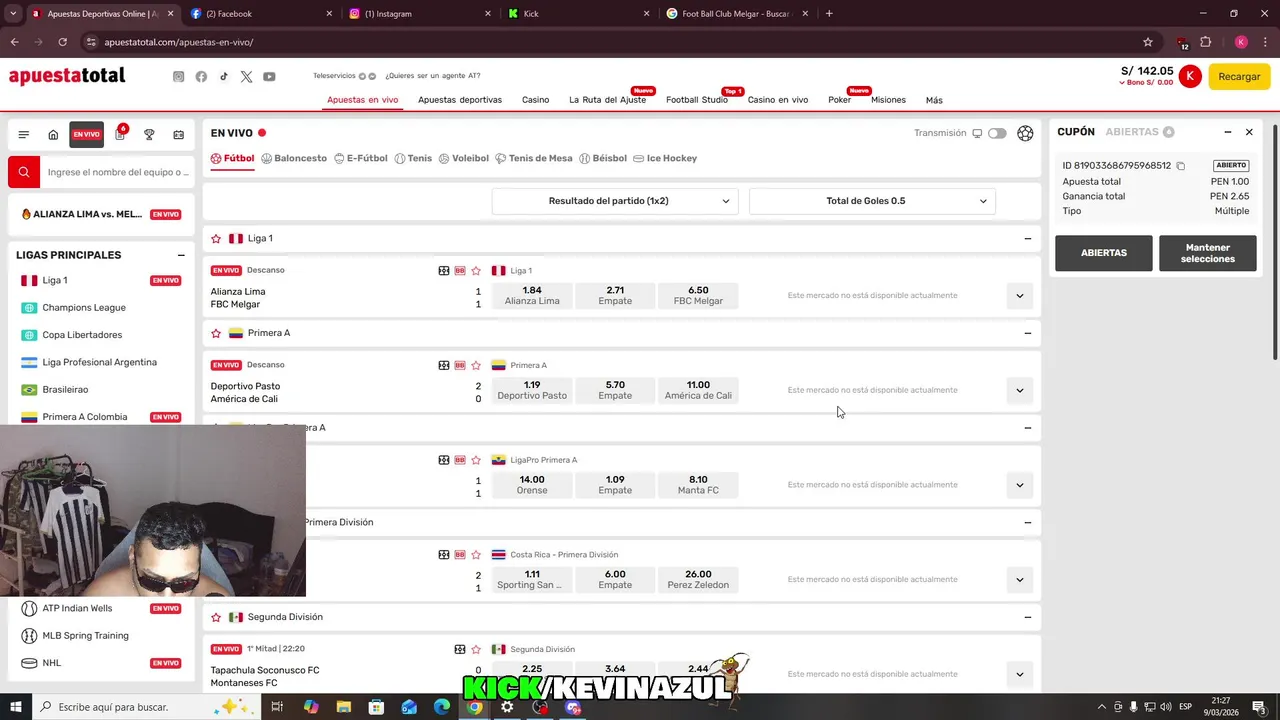1280x720 pixels.
Task: Switch to the Tenis sport tab
Action: coord(413,158)
